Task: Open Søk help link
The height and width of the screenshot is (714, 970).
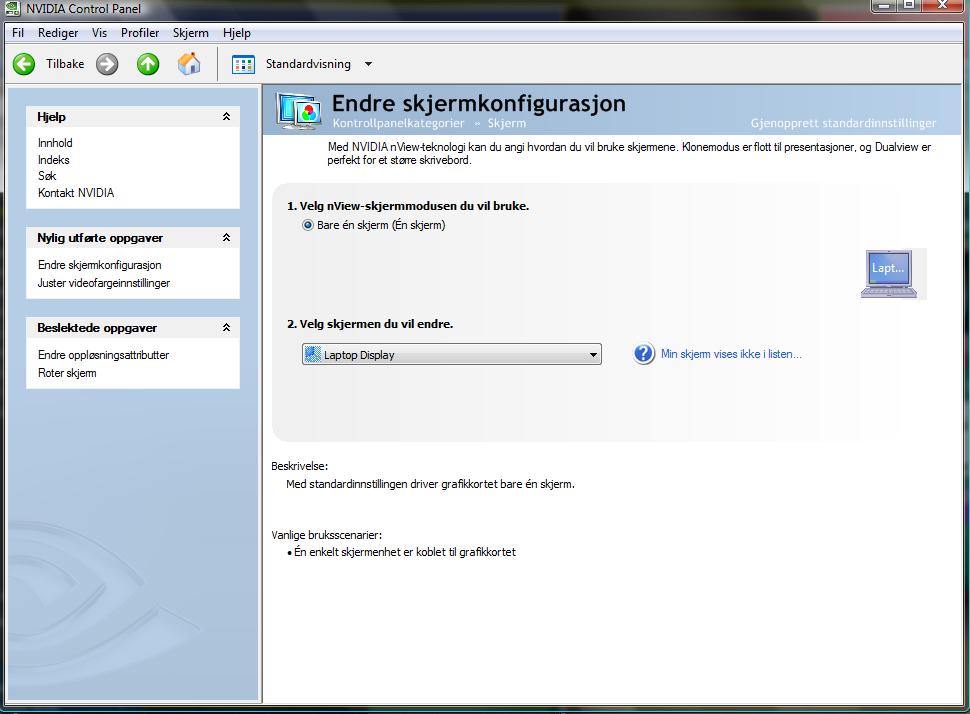Action: tap(47, 176)
